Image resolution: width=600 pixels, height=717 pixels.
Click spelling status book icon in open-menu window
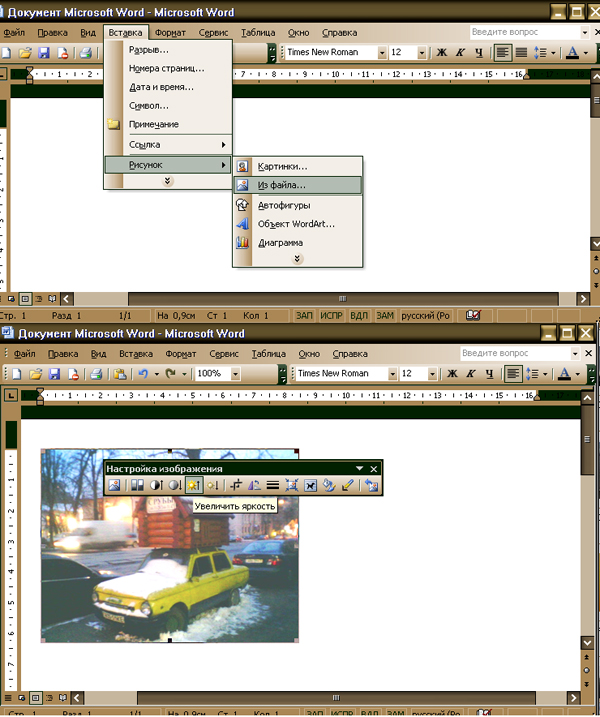tap(473, 316)
